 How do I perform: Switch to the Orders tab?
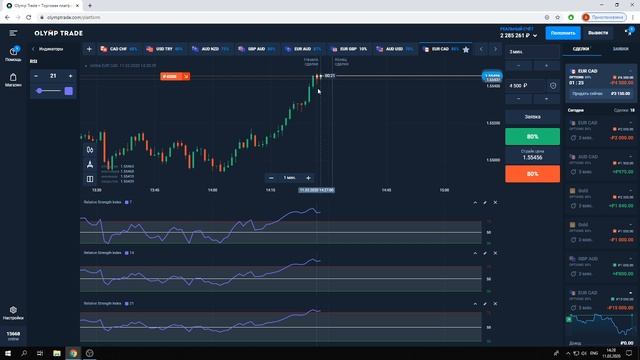pos(621,49)
